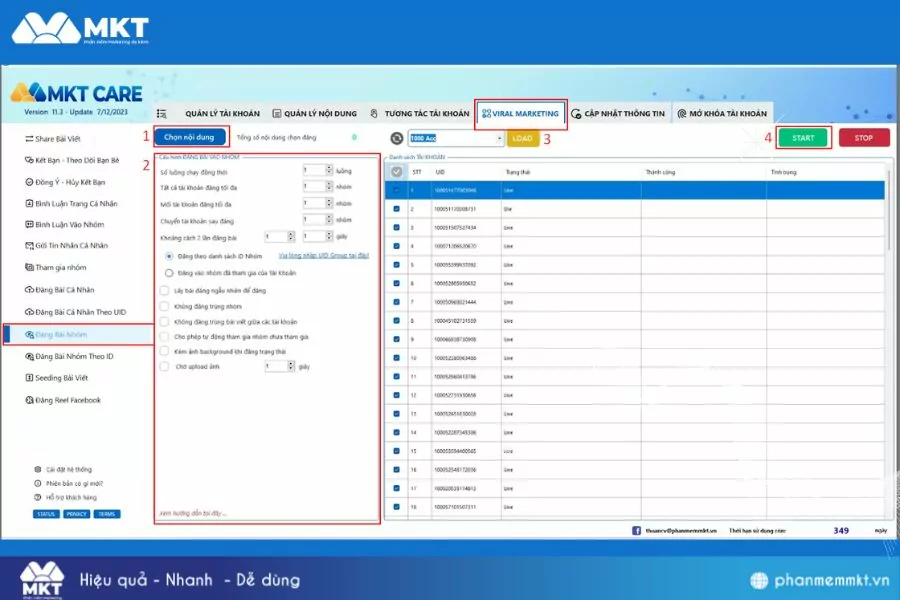The height and width of the screenshot is (600, 900).
Task: Click the refresh icon beside the 1000 Acc box
Action: [x=397, y=138]
